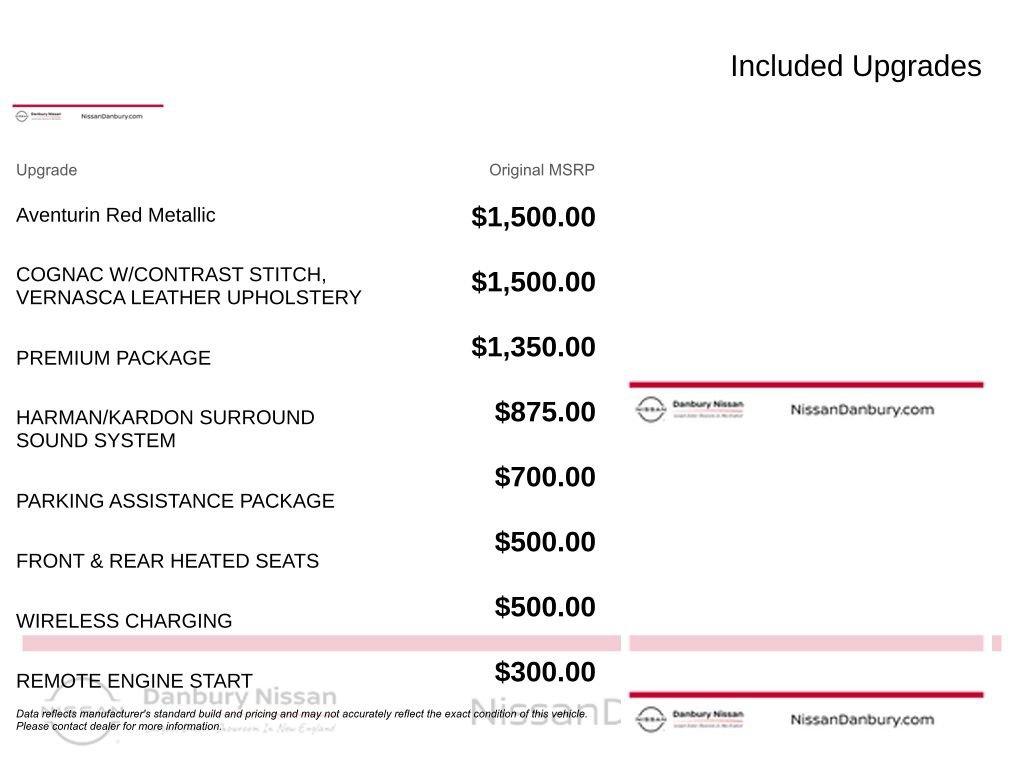
Task: Select the Included Upgrades heading
Action: [856, 66]
